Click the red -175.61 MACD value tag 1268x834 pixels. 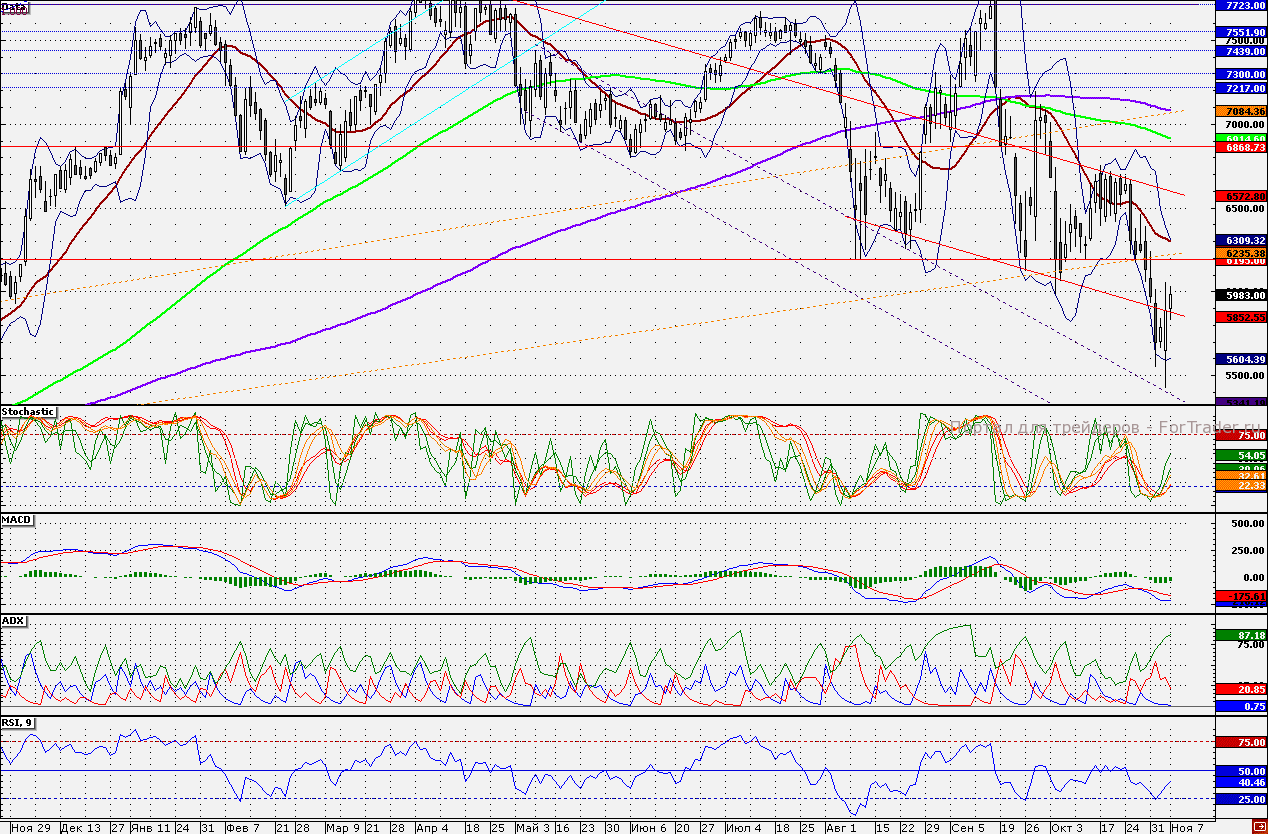(x=1240, y=597)
